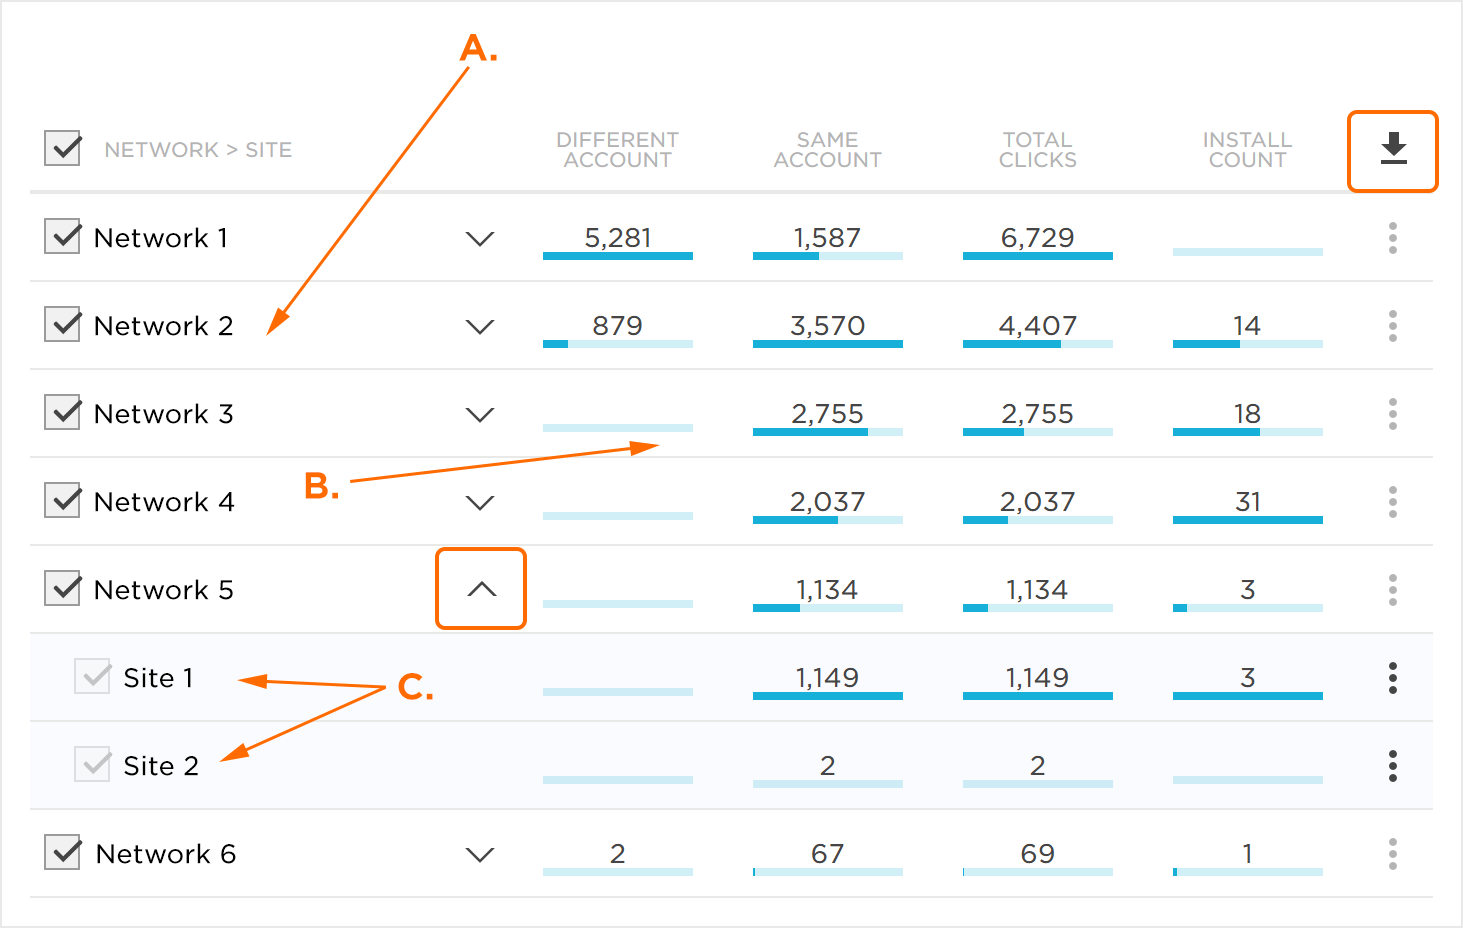Open the three-dot menu for Site 1
The image size is (1463, 928).
tap(1392, 678)
